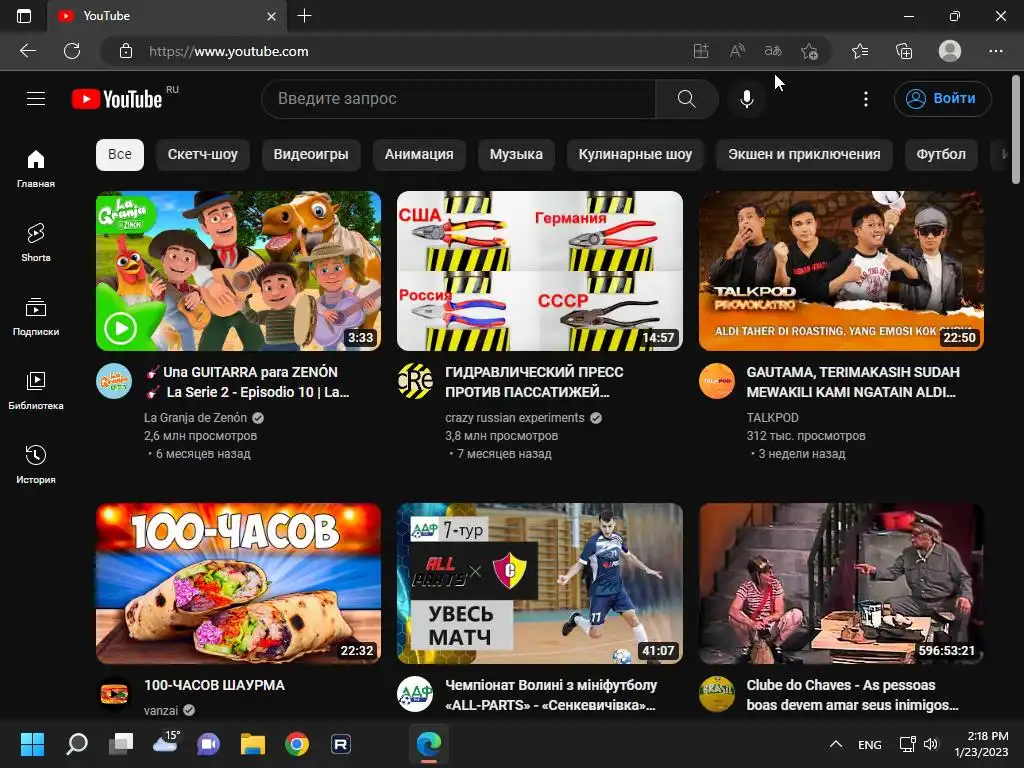The width and height of the screenshot is (1024, 768).
Task: Play the TALKPOD roasting thumbnail
Action: 841,271
